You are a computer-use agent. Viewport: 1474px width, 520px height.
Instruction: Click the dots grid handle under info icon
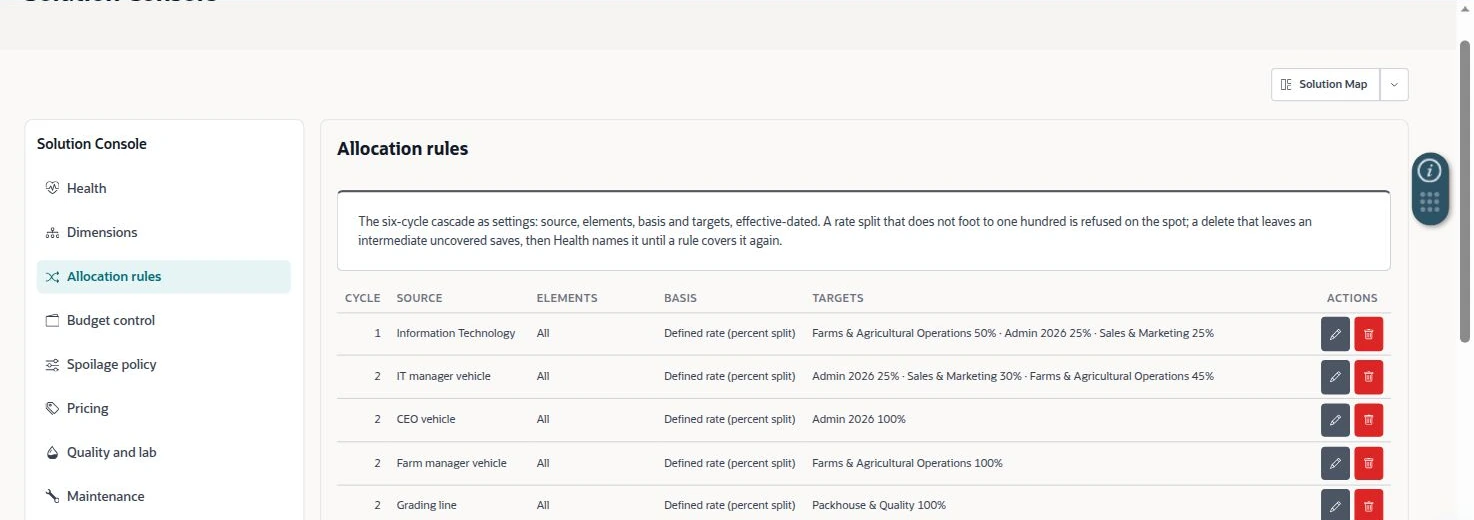click(x=1430, y=202)
